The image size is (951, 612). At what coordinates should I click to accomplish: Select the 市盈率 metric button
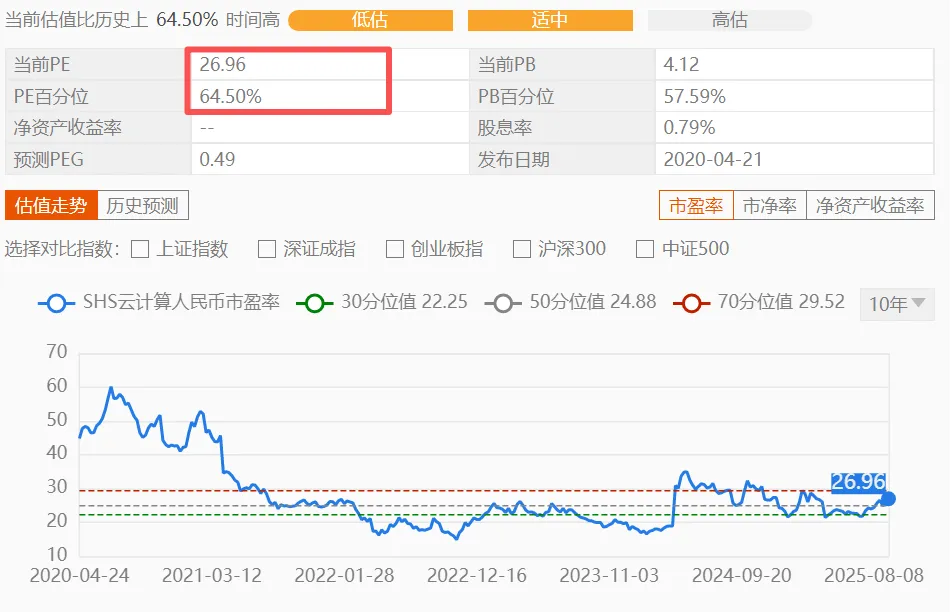point(696,206)
